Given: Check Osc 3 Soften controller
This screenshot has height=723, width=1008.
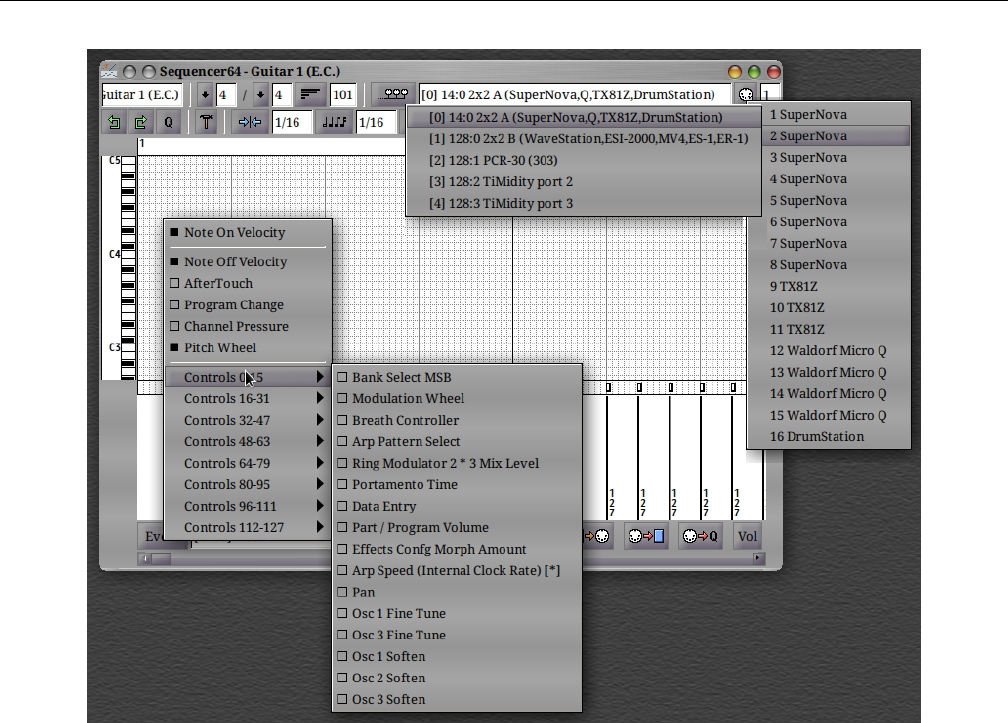Looking at the screenshot, I should click(342, 700).
